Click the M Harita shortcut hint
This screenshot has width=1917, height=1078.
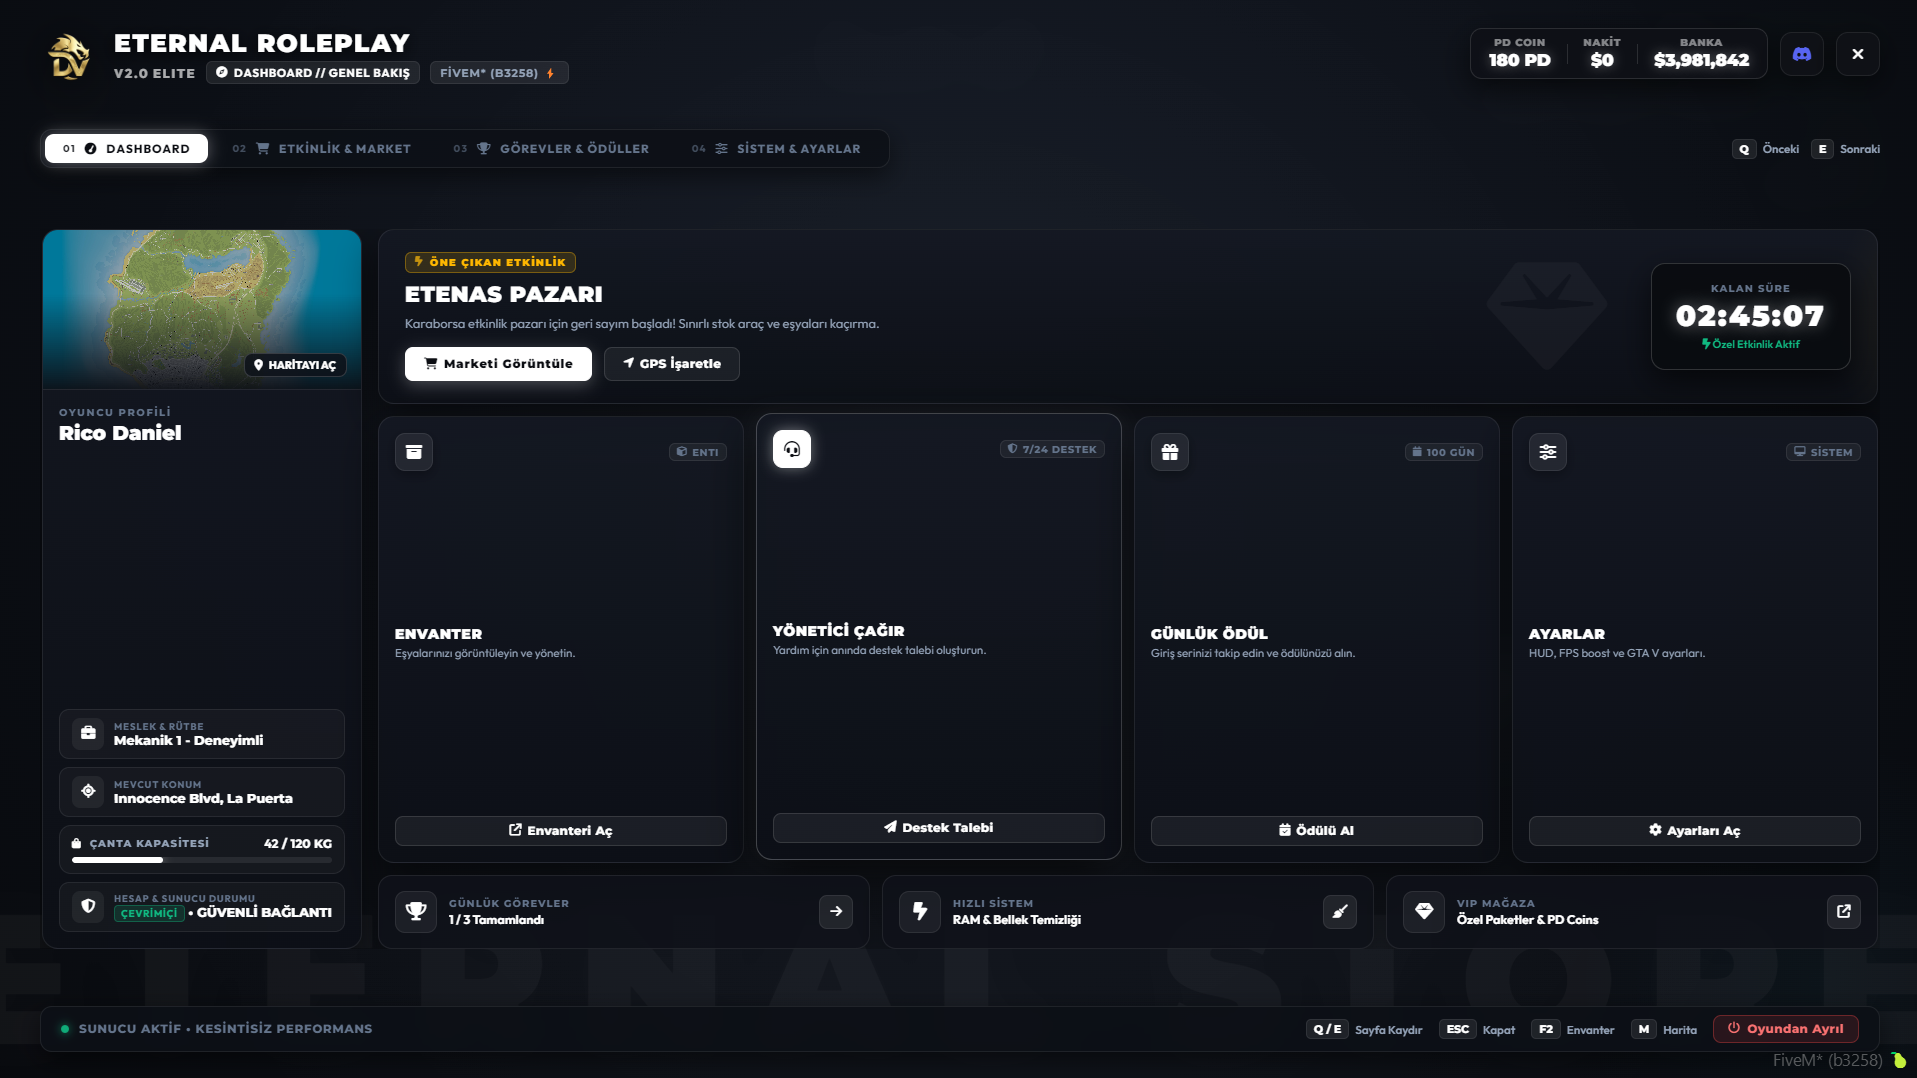click(1664, 1030)
